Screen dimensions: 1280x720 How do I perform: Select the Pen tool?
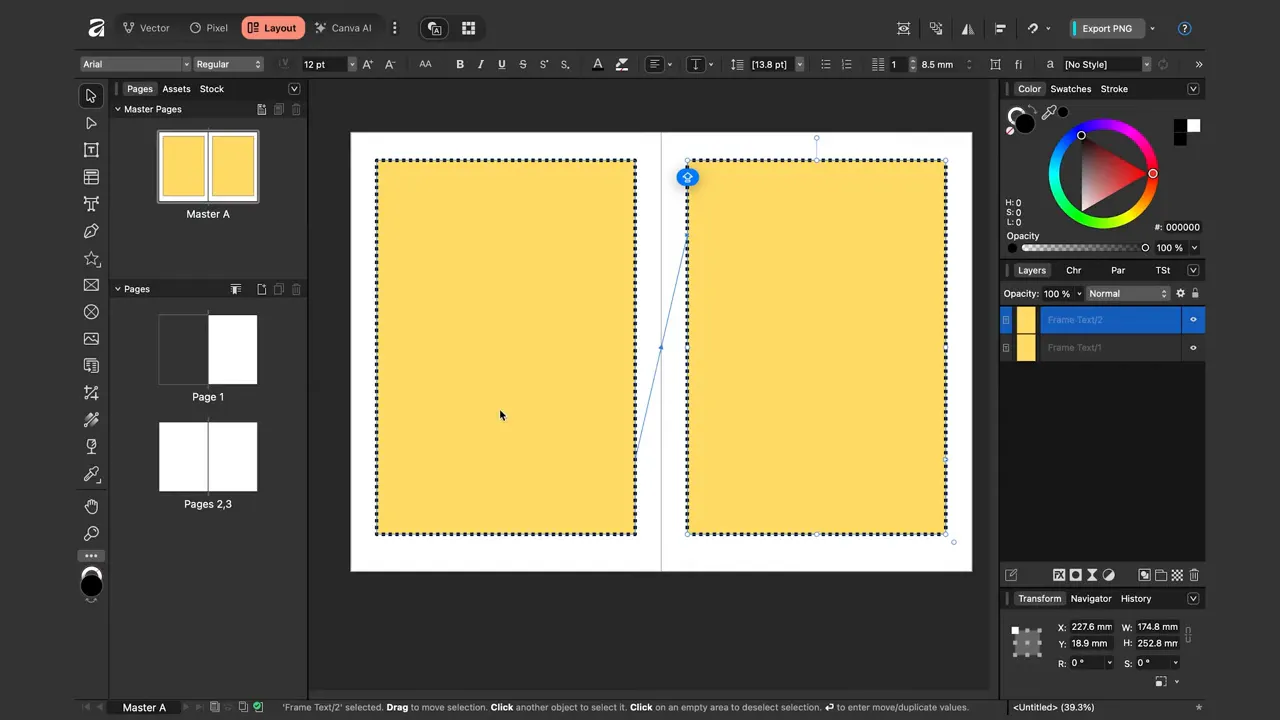click(x=91, y=231)
